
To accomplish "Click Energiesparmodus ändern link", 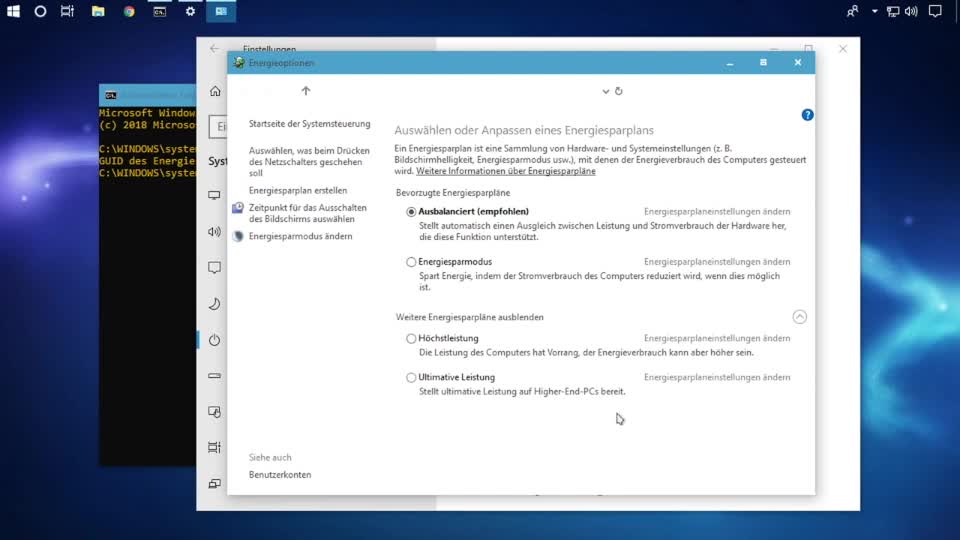I will (300, 236).
